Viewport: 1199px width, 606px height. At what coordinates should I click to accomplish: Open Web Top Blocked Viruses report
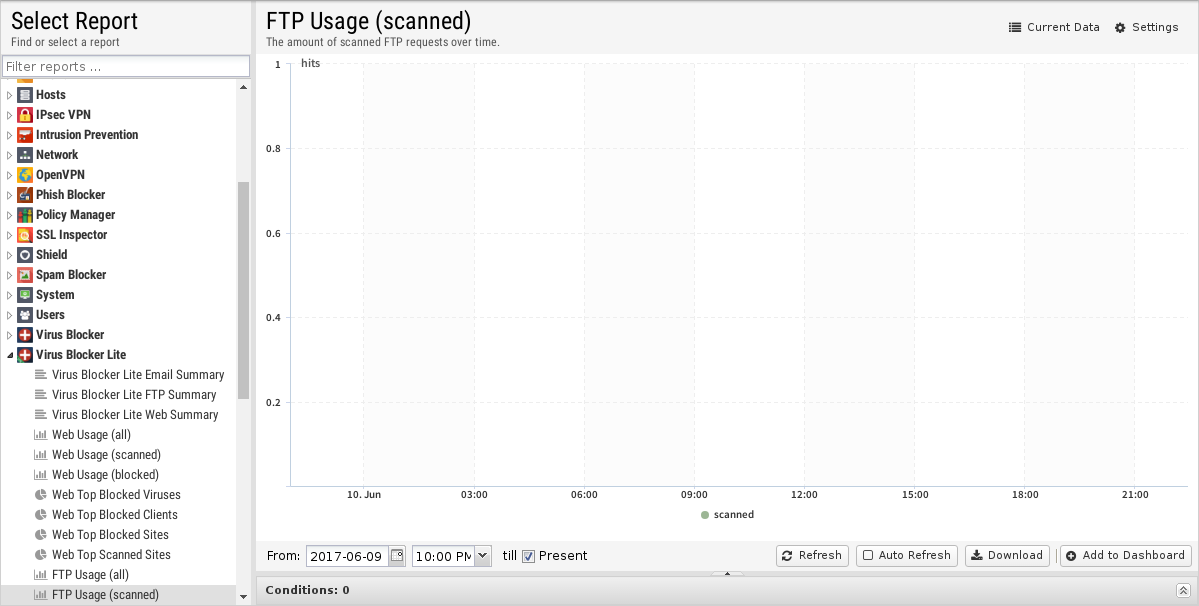click(116, 495)
